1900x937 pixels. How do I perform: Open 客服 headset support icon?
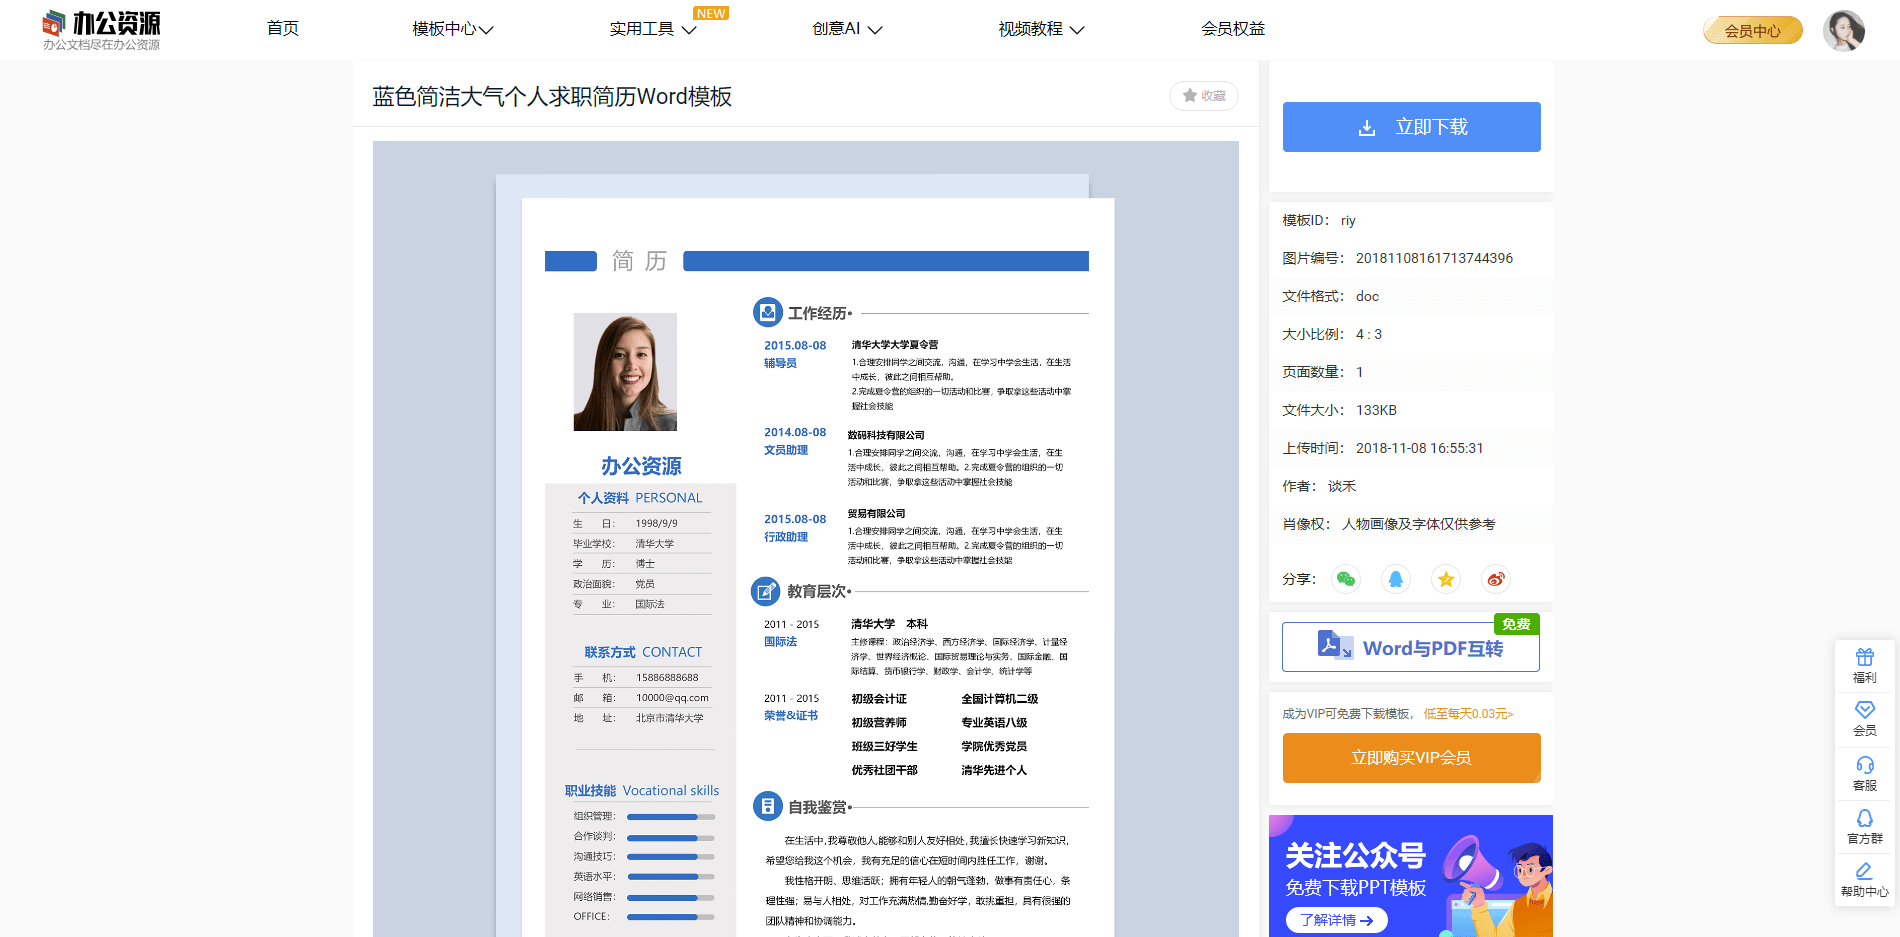tap(1864, 773)
